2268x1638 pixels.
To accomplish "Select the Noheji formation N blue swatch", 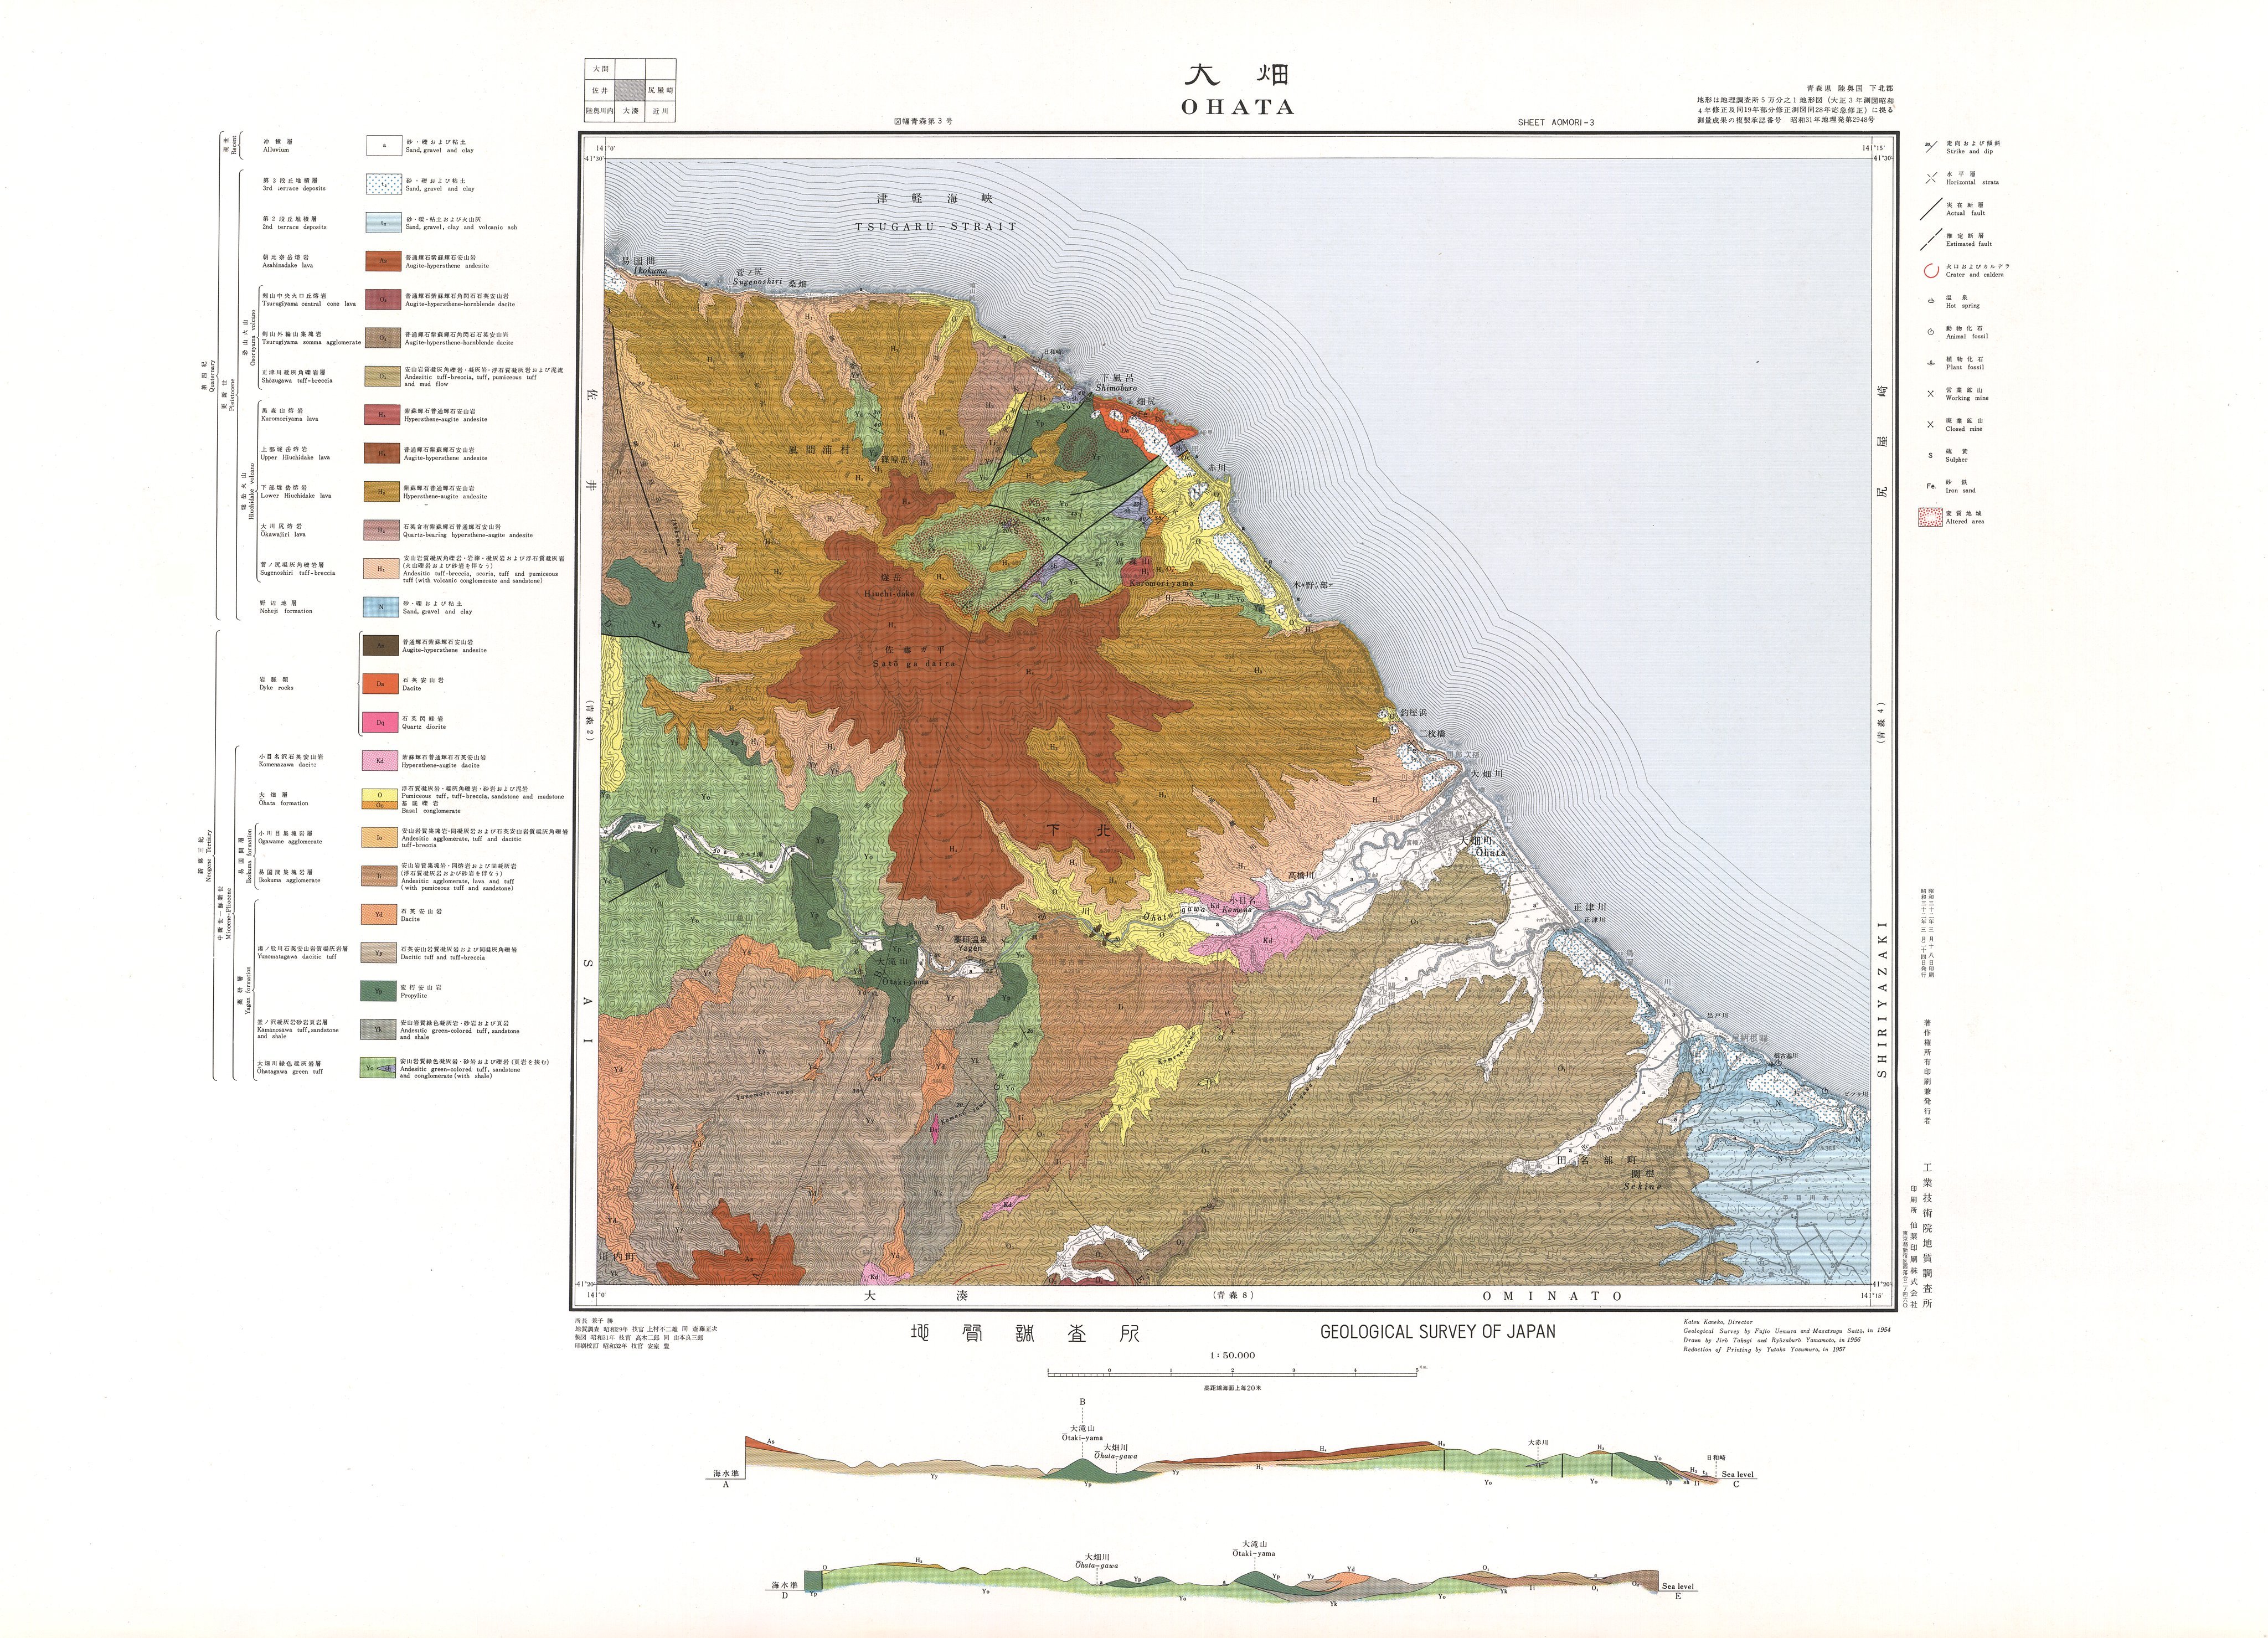I will point(382,606).
